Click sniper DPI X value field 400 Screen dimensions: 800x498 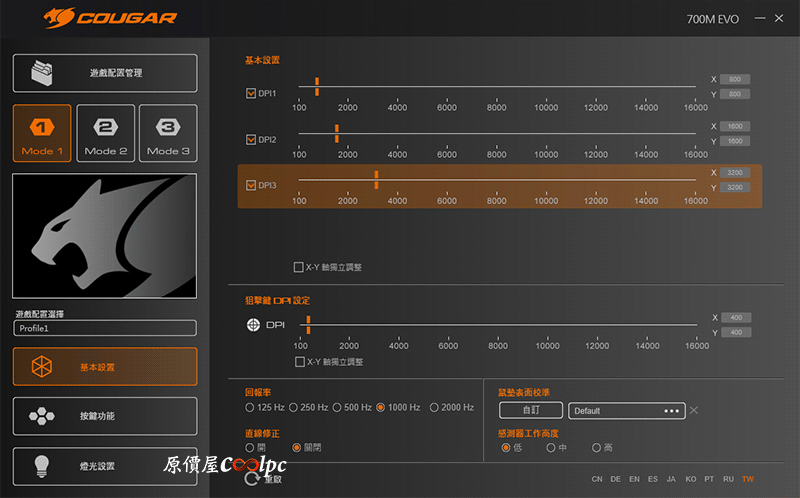point(736,317)
